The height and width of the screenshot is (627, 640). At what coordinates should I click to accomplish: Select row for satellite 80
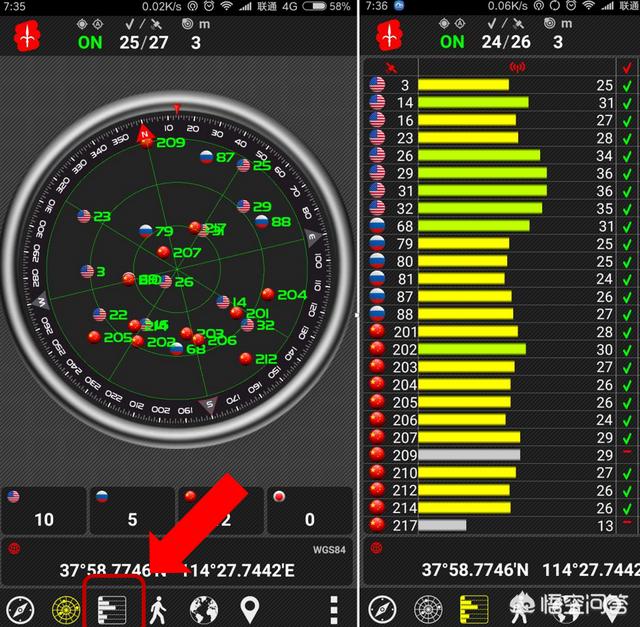pos(500,261)
